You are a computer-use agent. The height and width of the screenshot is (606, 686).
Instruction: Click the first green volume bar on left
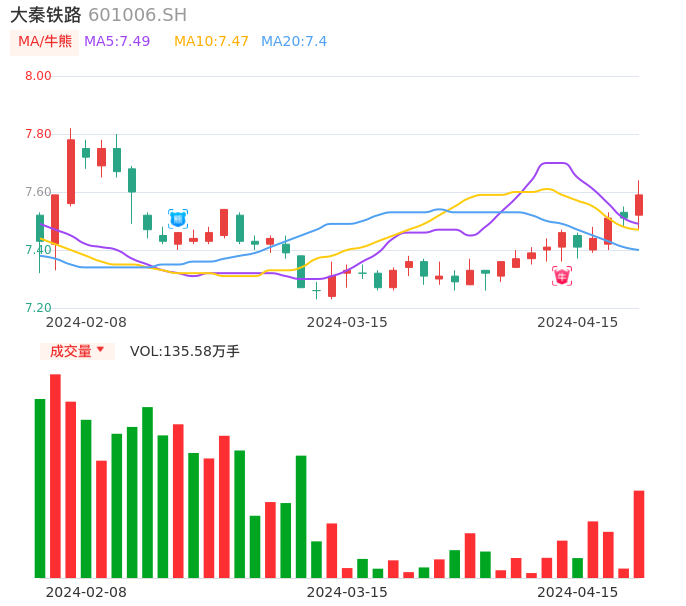pyautogui.click(x=40, y=488)
